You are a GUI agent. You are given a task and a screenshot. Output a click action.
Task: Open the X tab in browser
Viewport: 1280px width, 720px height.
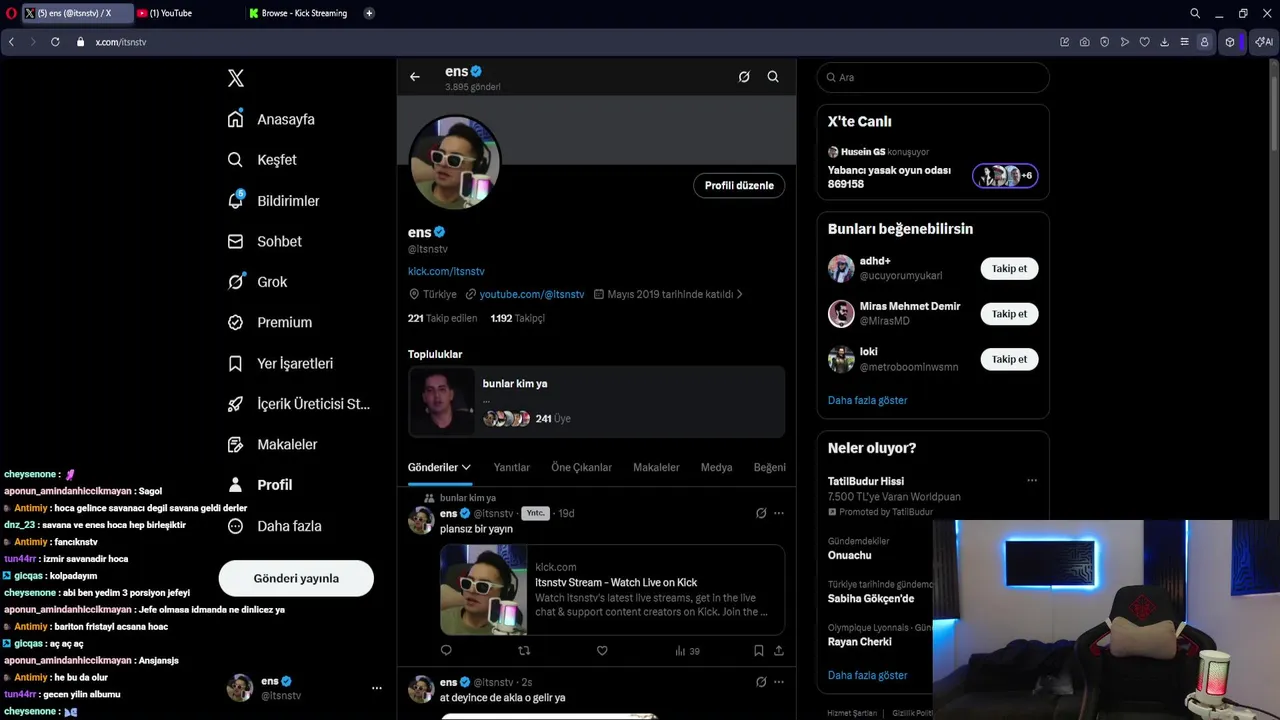(x=75, y=13)
